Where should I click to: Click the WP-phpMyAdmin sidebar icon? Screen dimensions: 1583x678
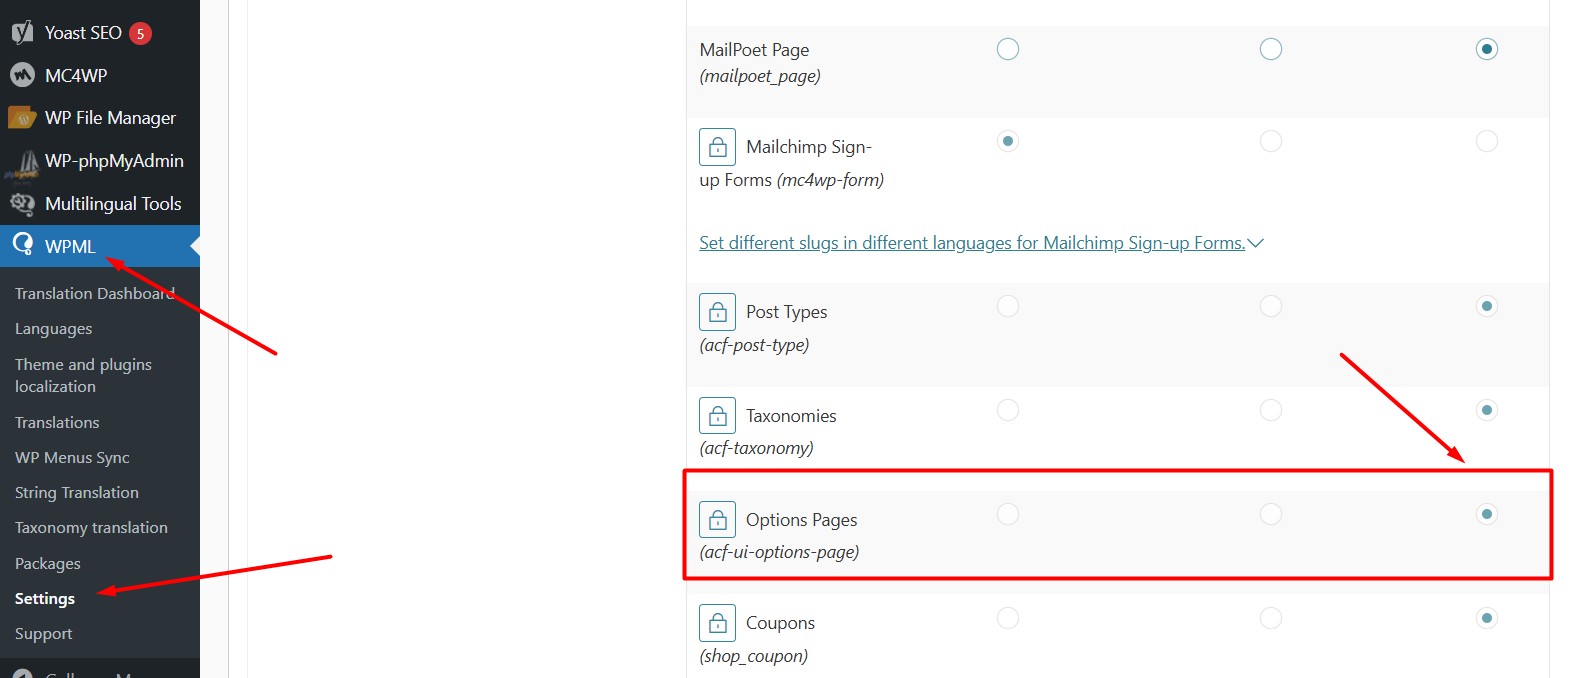[22, 163]
